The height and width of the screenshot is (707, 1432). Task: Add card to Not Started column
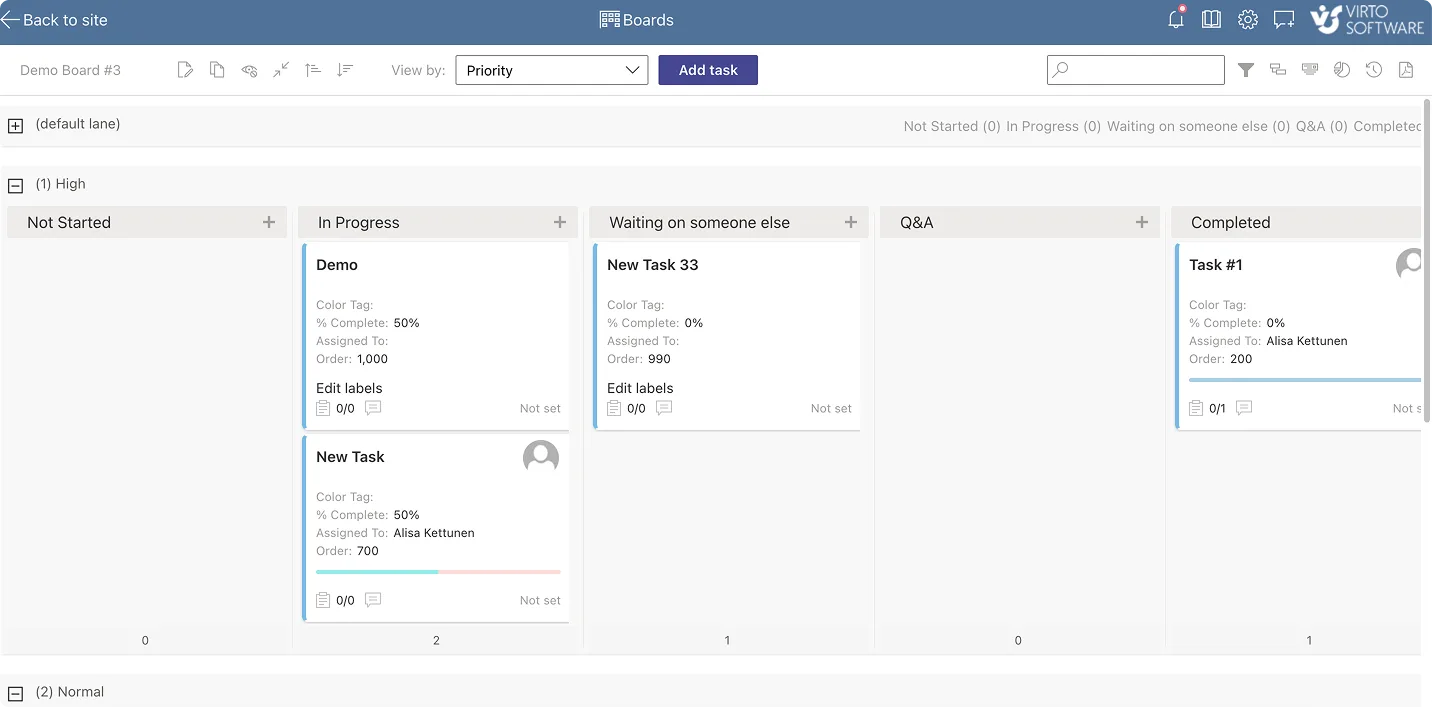269,222
